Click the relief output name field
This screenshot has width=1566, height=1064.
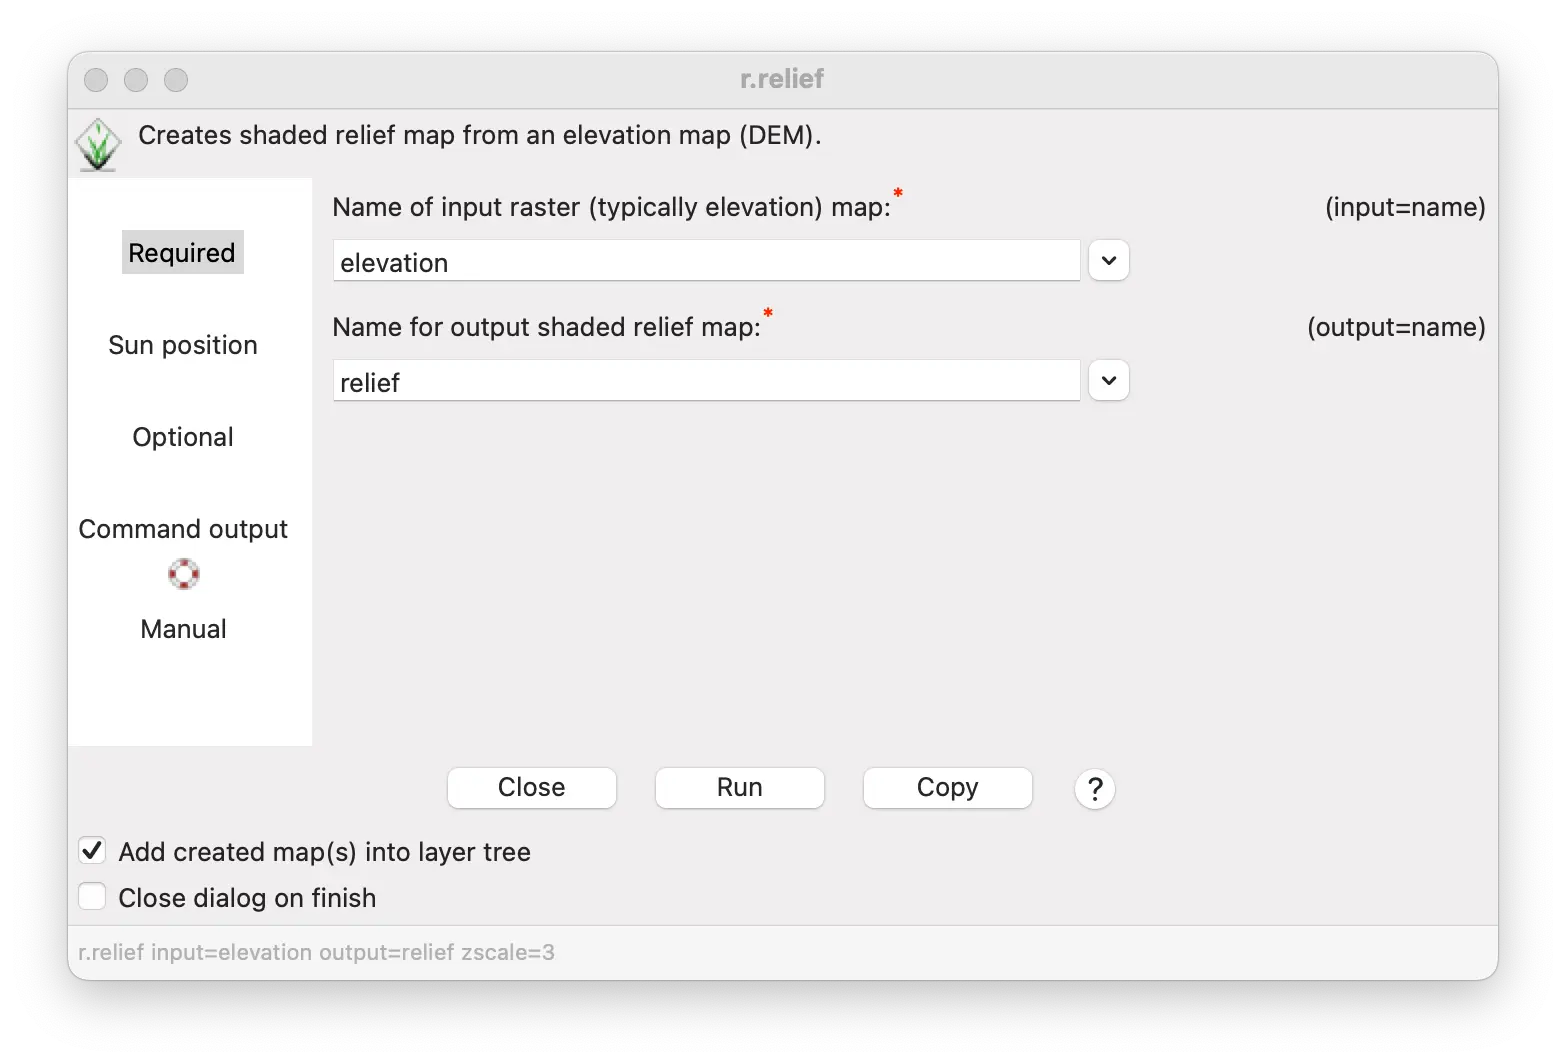706,381
